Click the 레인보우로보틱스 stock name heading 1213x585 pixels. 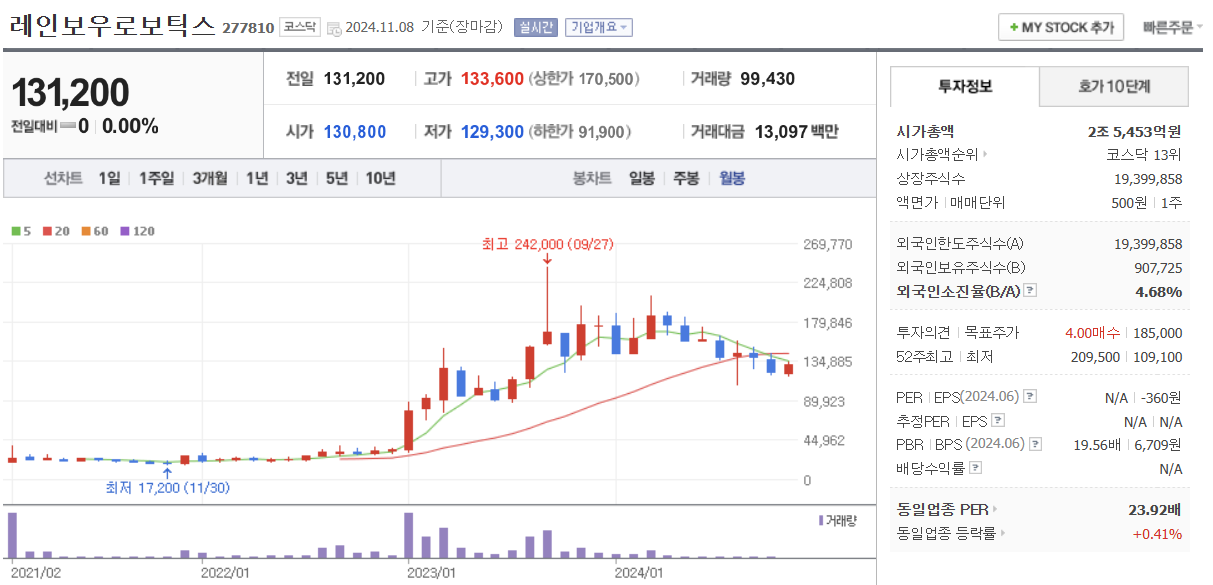(112, 27)
